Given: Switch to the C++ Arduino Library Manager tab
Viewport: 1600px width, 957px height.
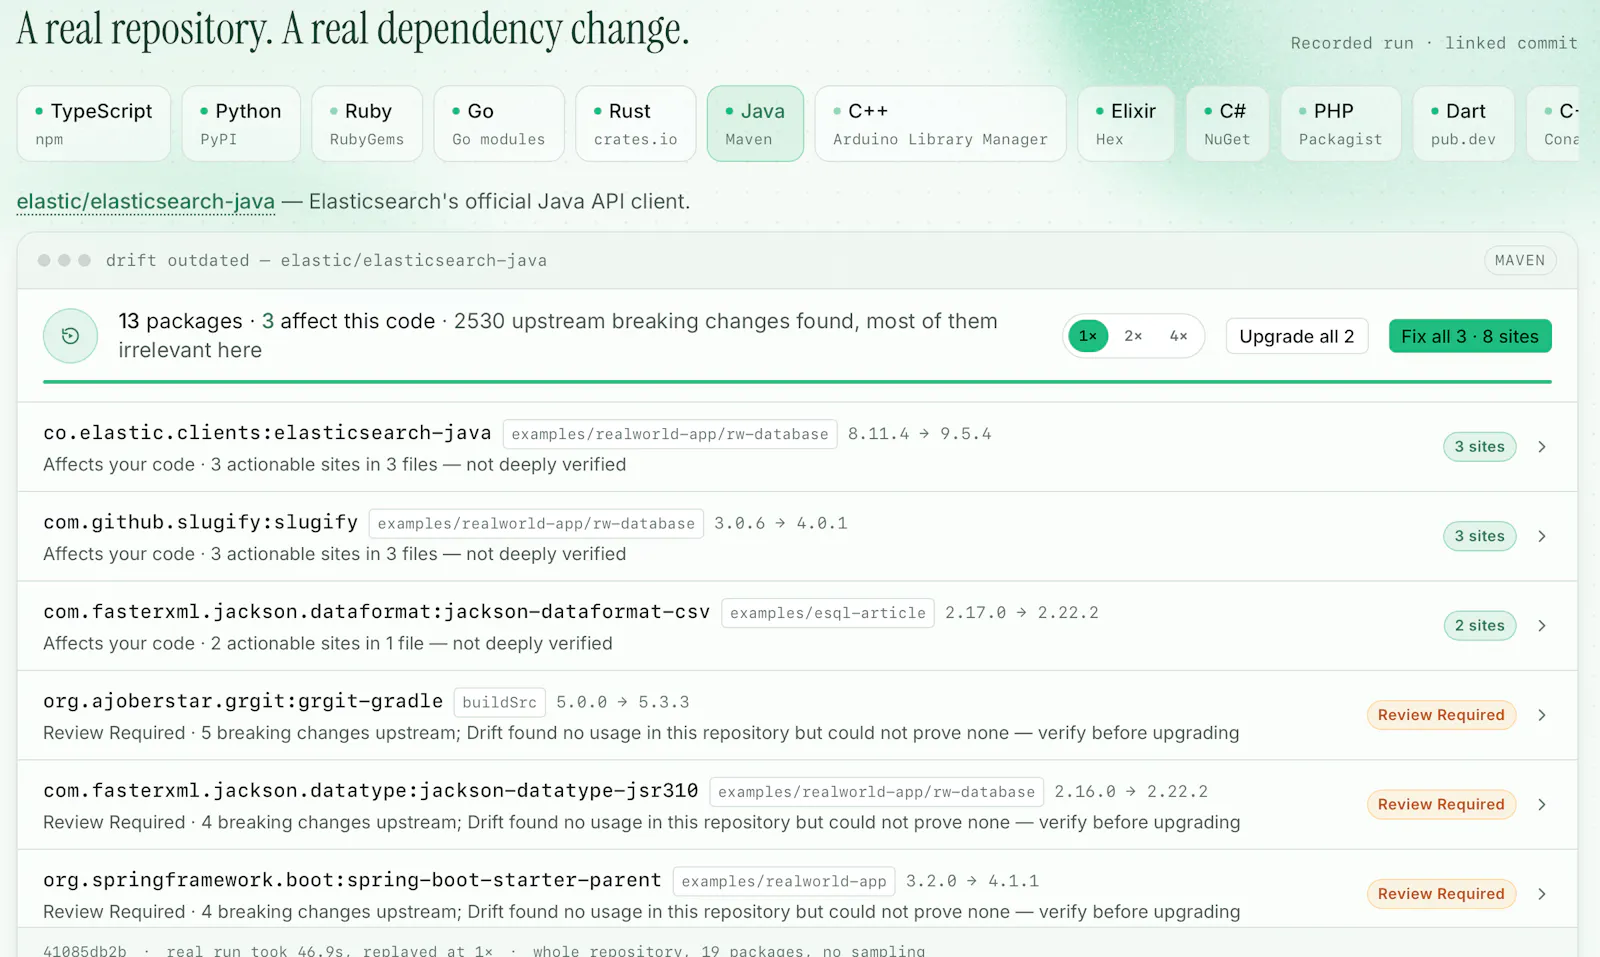Looking at the screenshot, I should click(x=940, y=124).
